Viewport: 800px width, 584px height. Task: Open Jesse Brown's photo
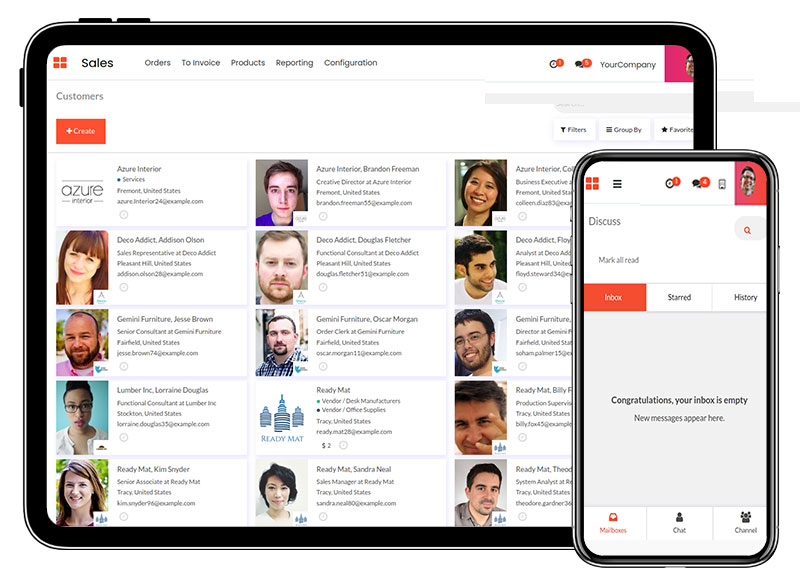[x=82, y=343]
